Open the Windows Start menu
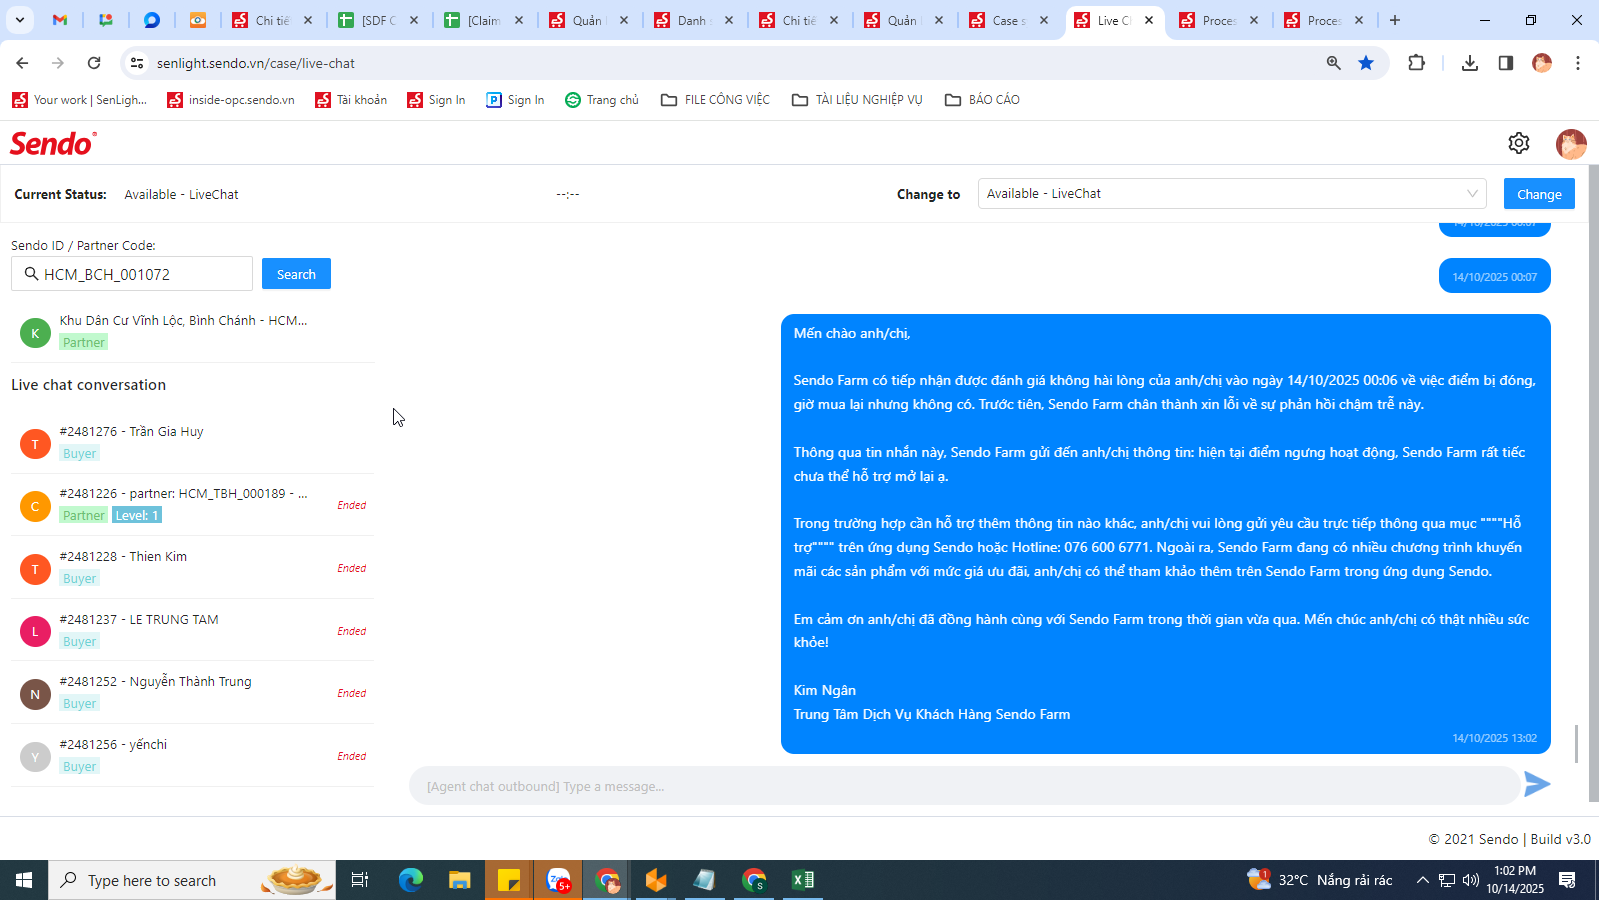This screenshot has width=1599, height=900. point(24,880)
